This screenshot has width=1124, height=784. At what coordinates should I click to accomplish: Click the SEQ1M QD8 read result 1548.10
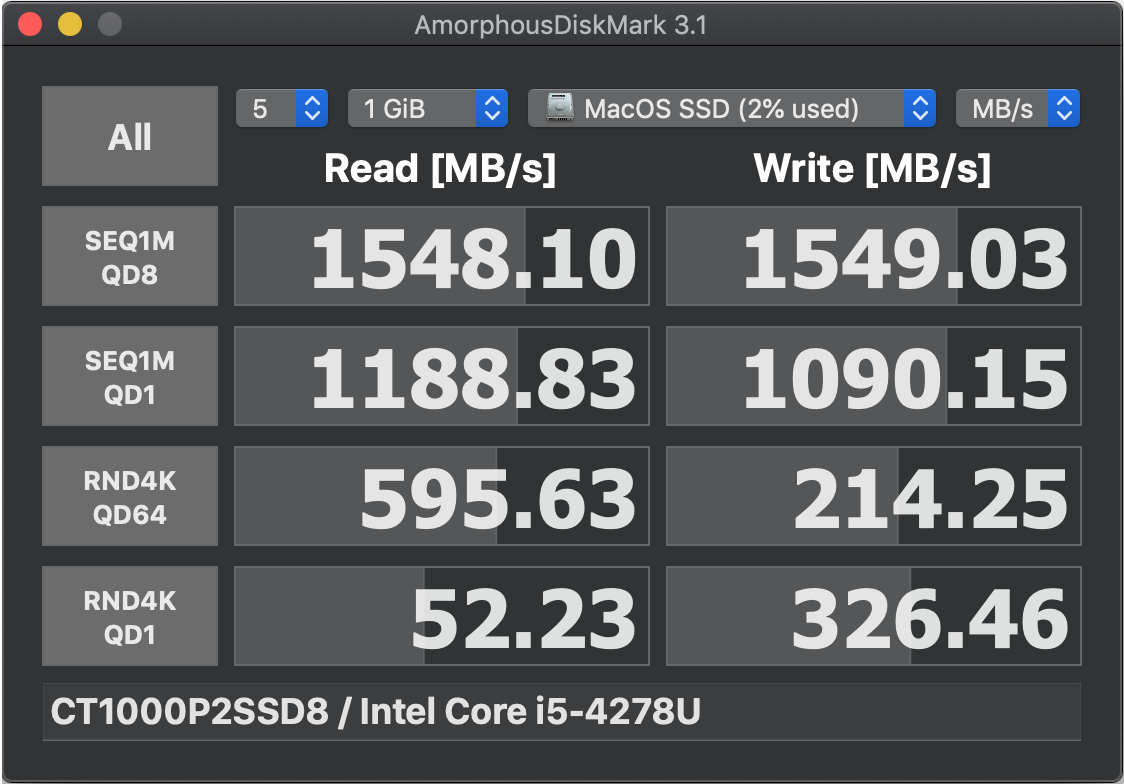click(x=442, y=257)
